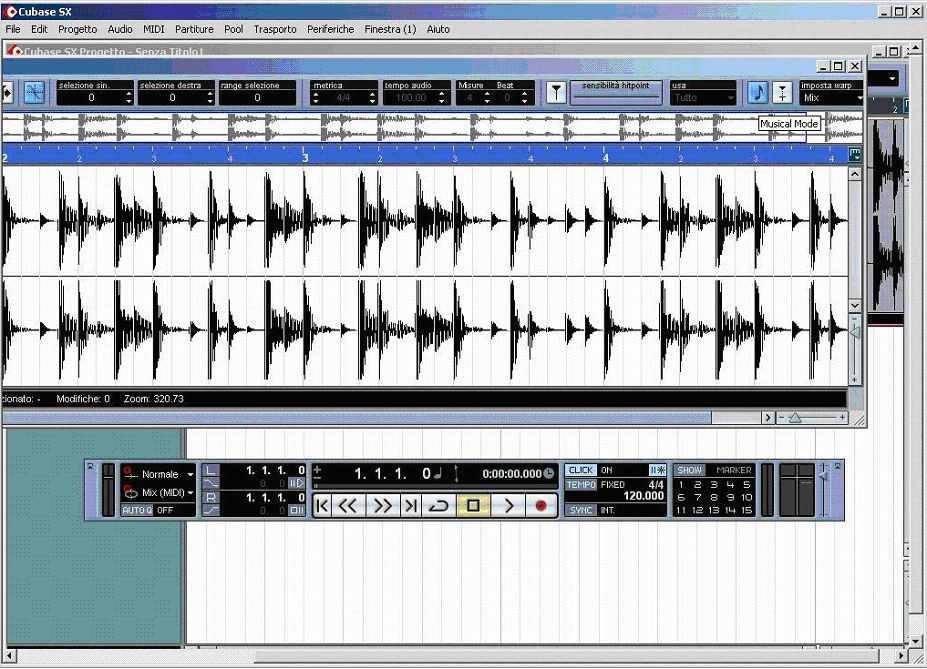Toggle the metronome CLICK button

coord(581,470)
